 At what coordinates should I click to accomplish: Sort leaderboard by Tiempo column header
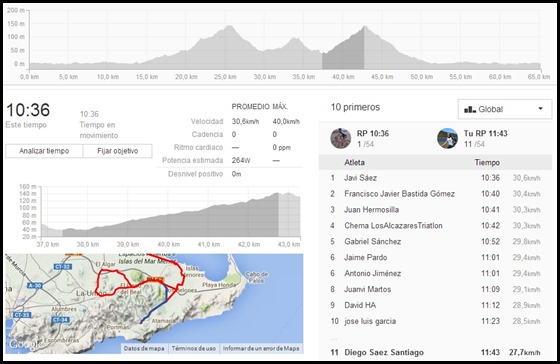pyautogui.click(x=487, y=163)
